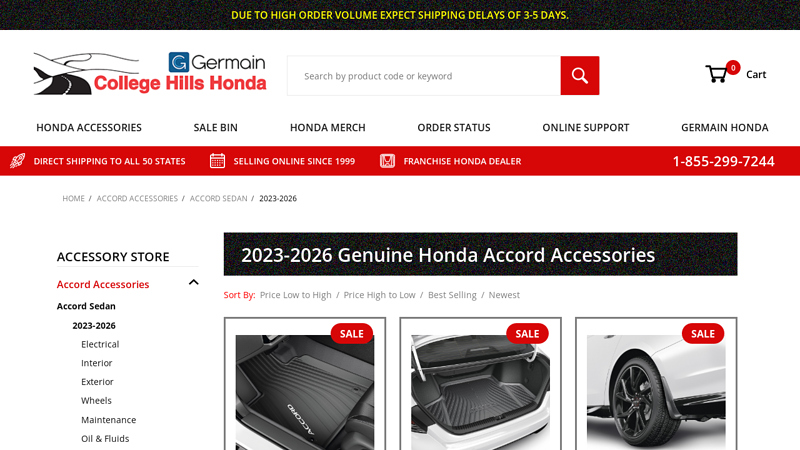The image size is (800, 450).
Task: Select Wheels in the sidebar categories
Action: pyautogui.click(x=96, y=401)
